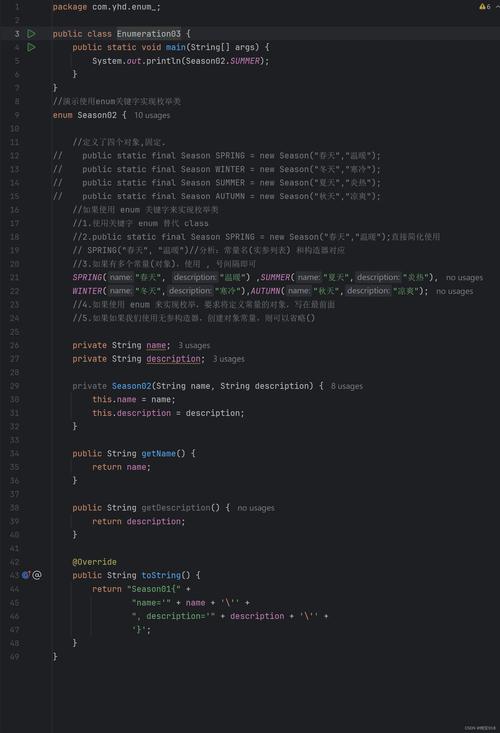
Task: Click the no usages hint after SUMMER constant
Action: coord(464,278)
